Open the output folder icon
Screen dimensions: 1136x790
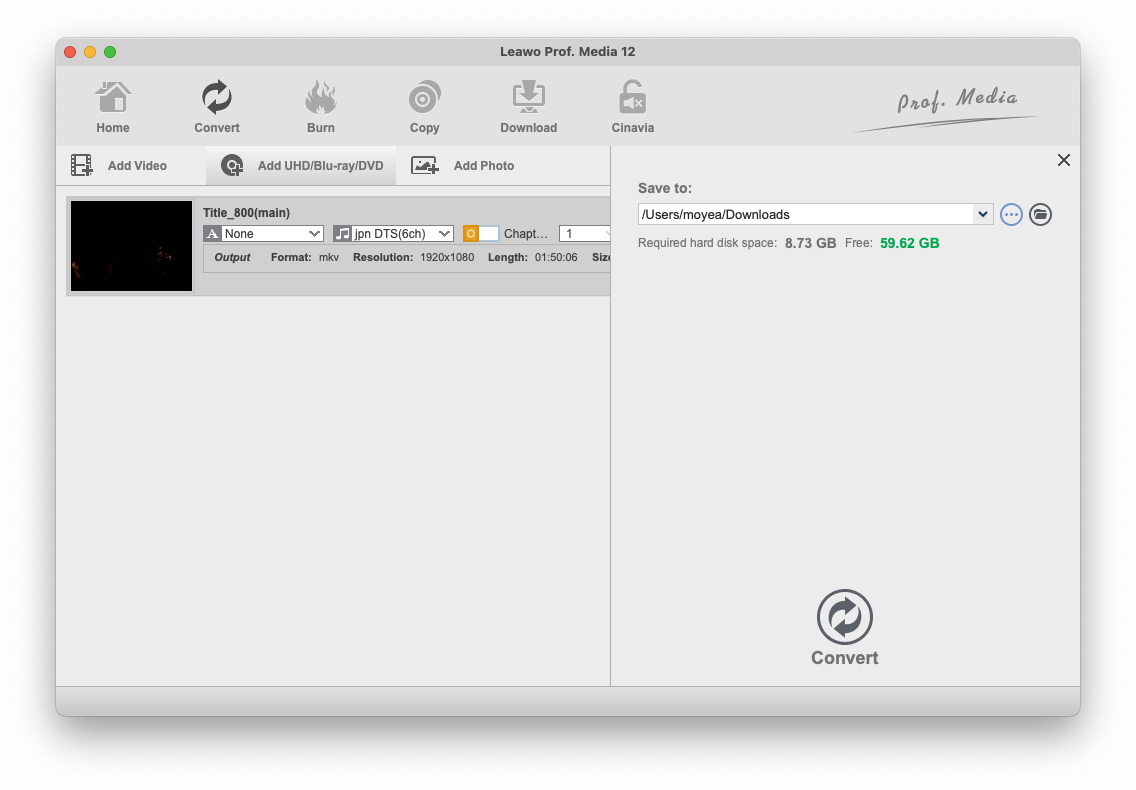coord(1040,214)
